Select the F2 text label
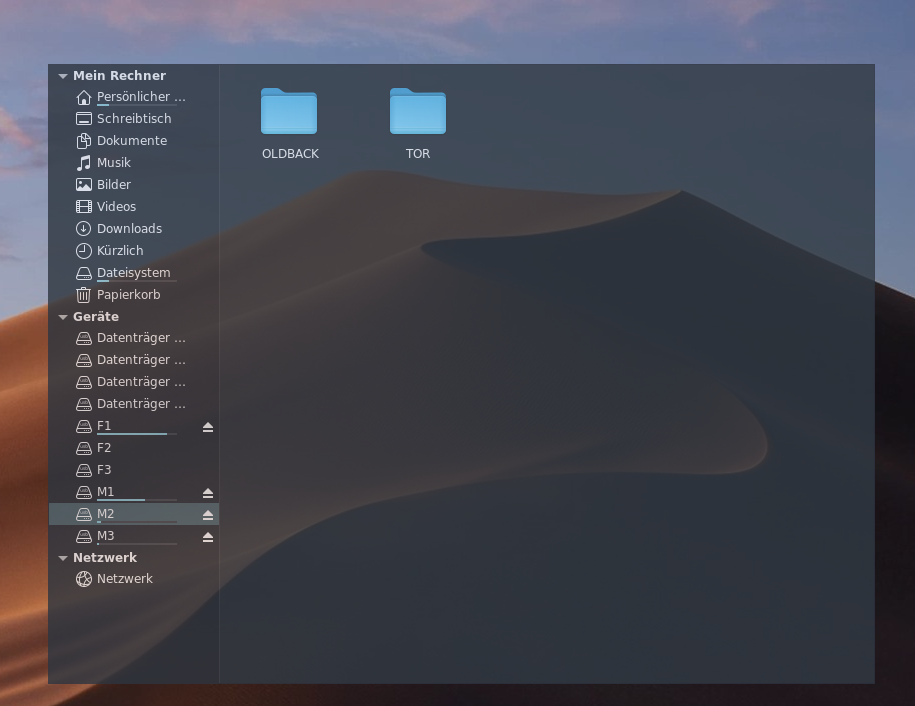Screen dimensions: 915x706 click(x=104, y=448)
